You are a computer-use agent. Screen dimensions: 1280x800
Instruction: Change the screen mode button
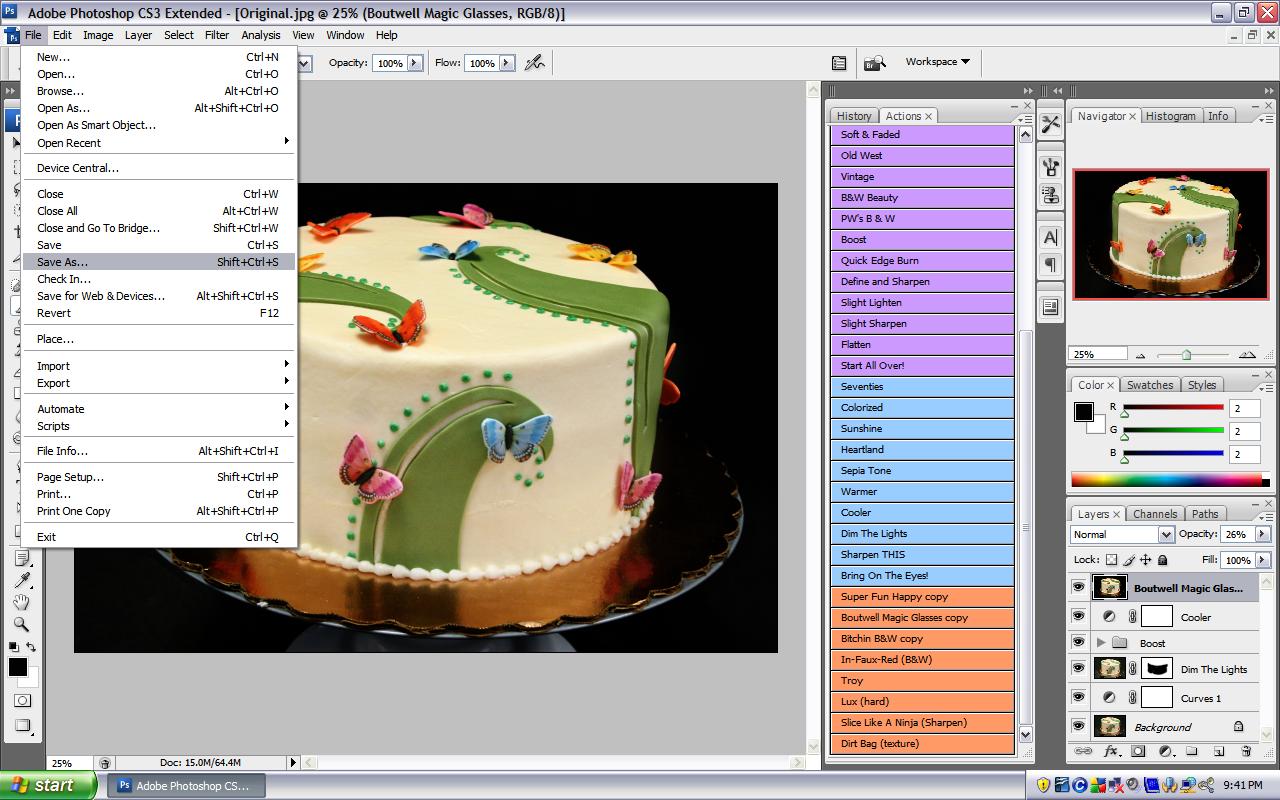(22, 727)
